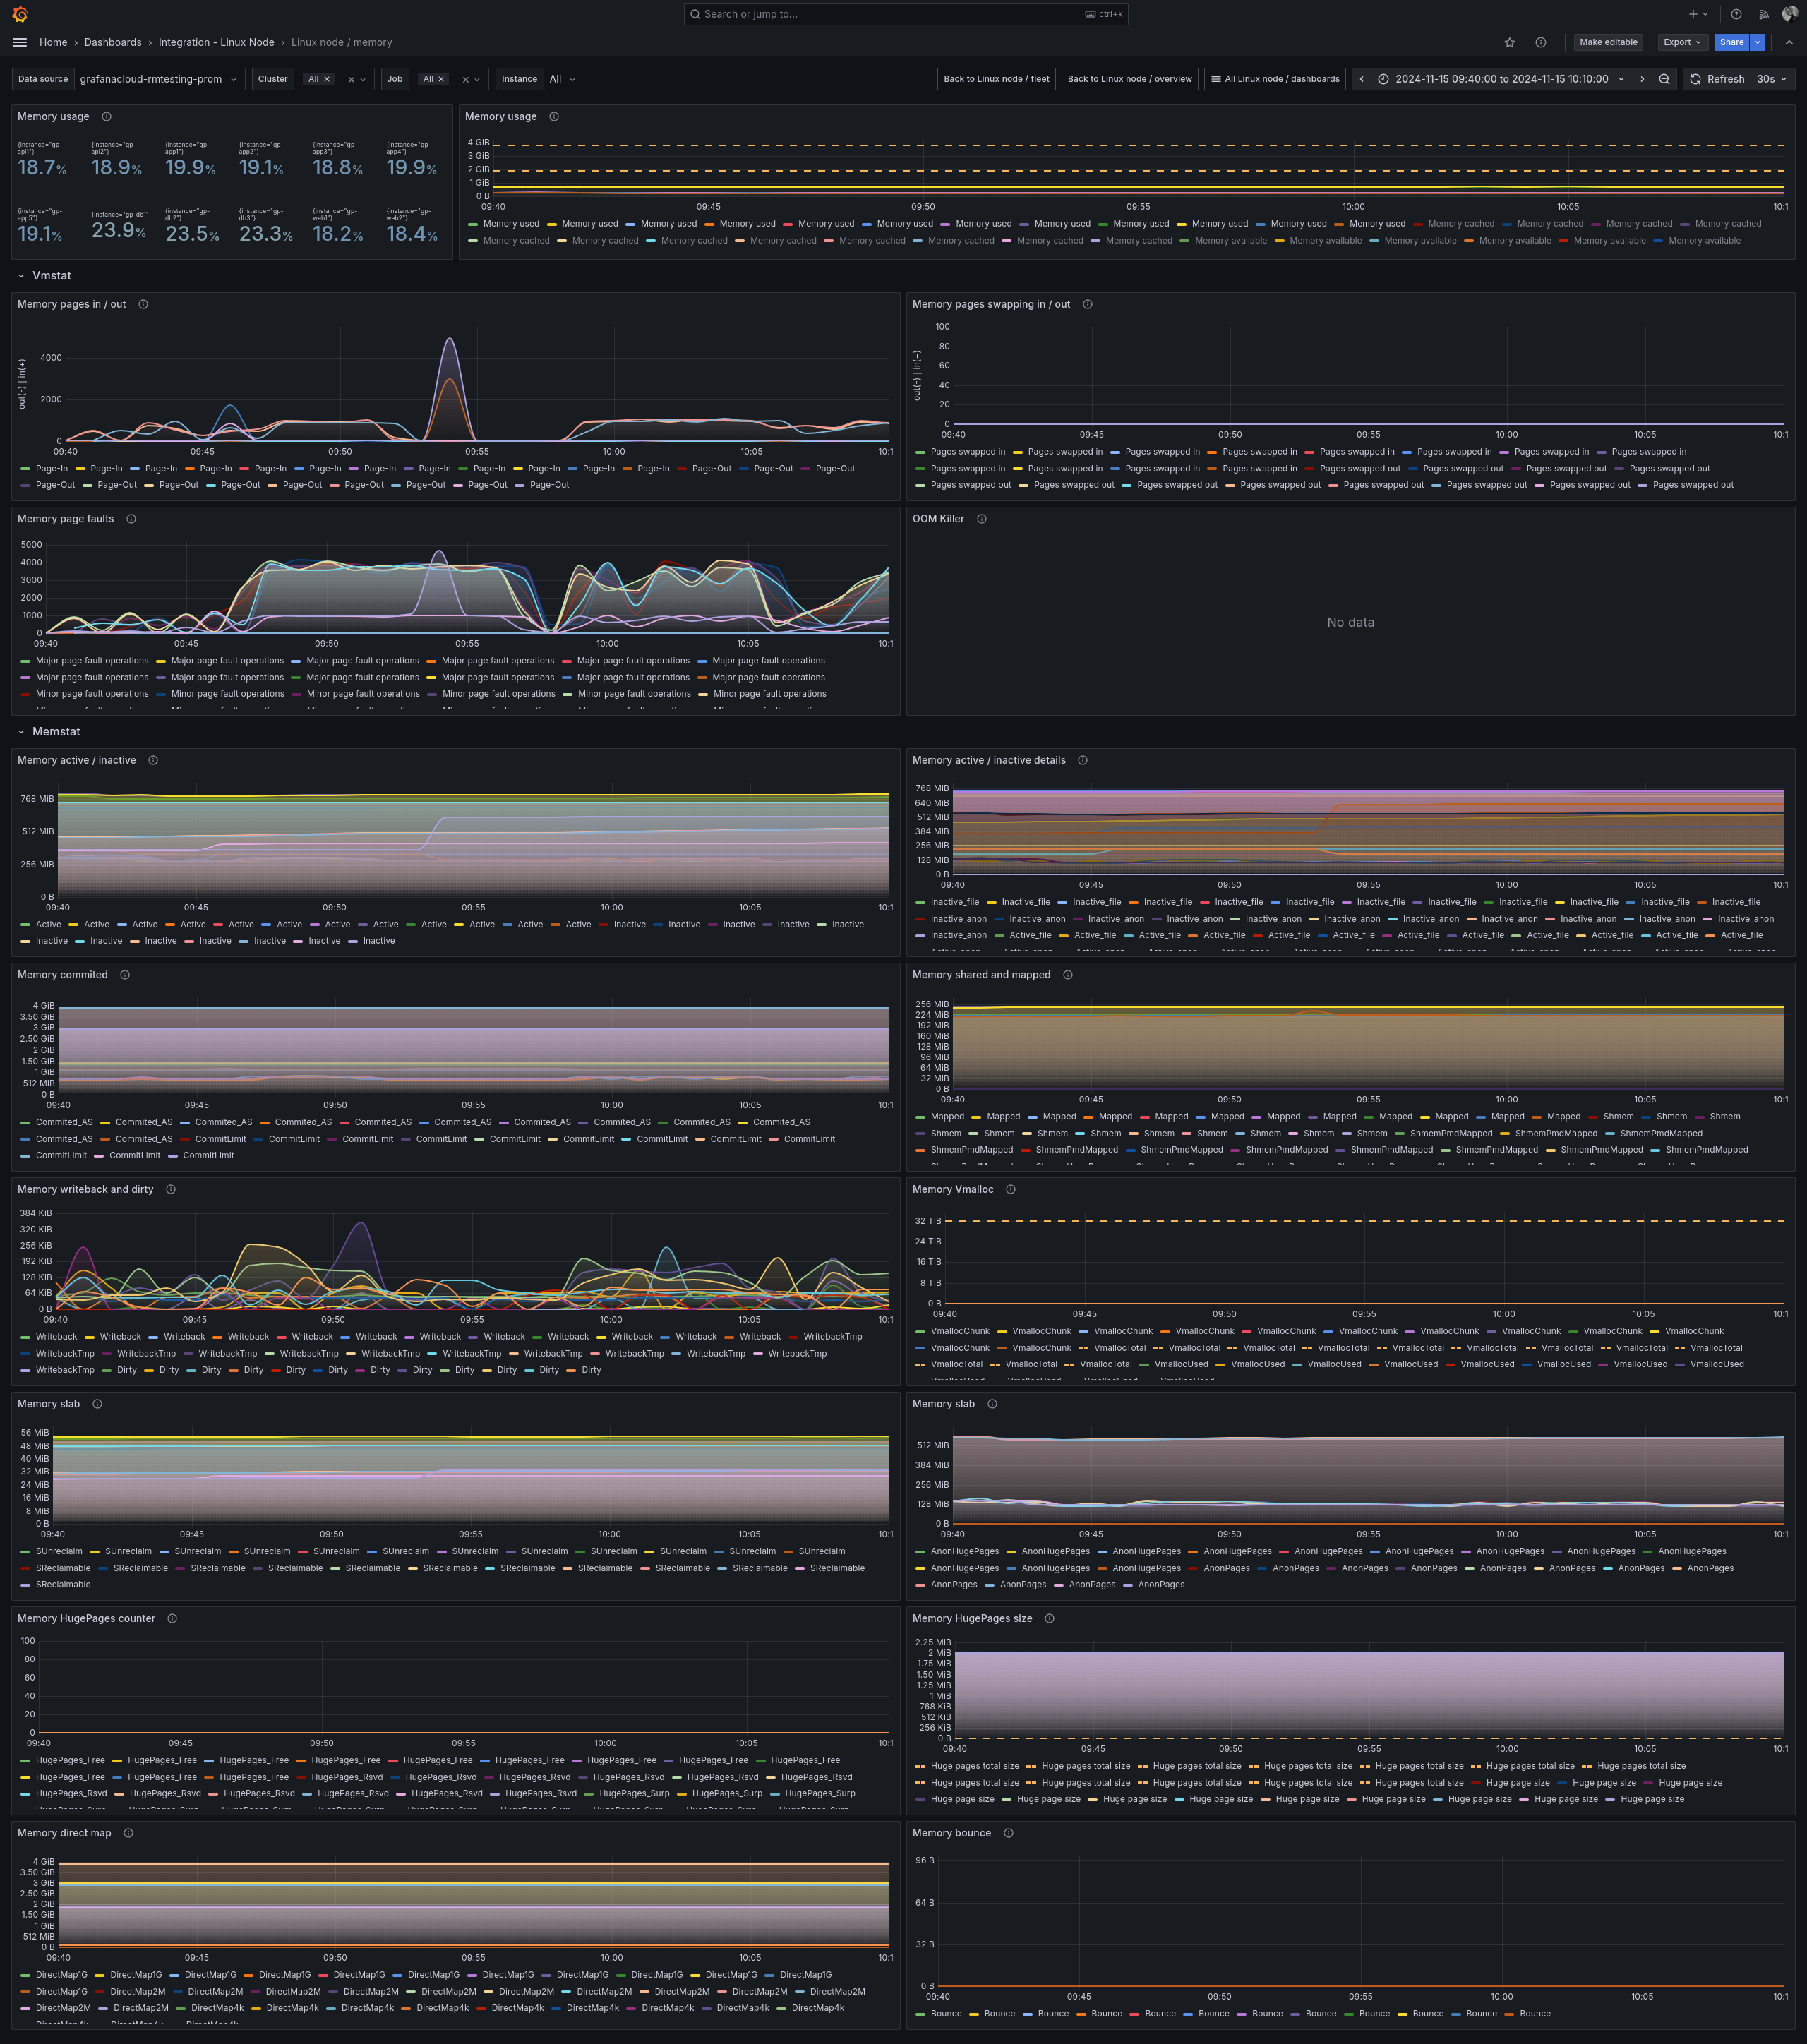This screenshot has width=1807, height=2044.
Task: Open the info tooltip on Memory page faults panel
Action: point(130,519)
